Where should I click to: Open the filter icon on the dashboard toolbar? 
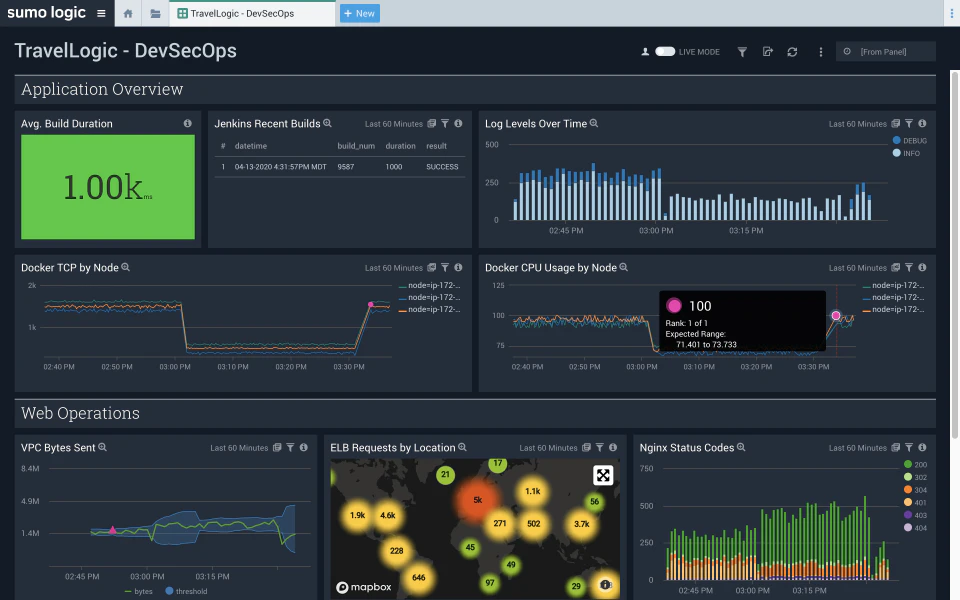741,51
